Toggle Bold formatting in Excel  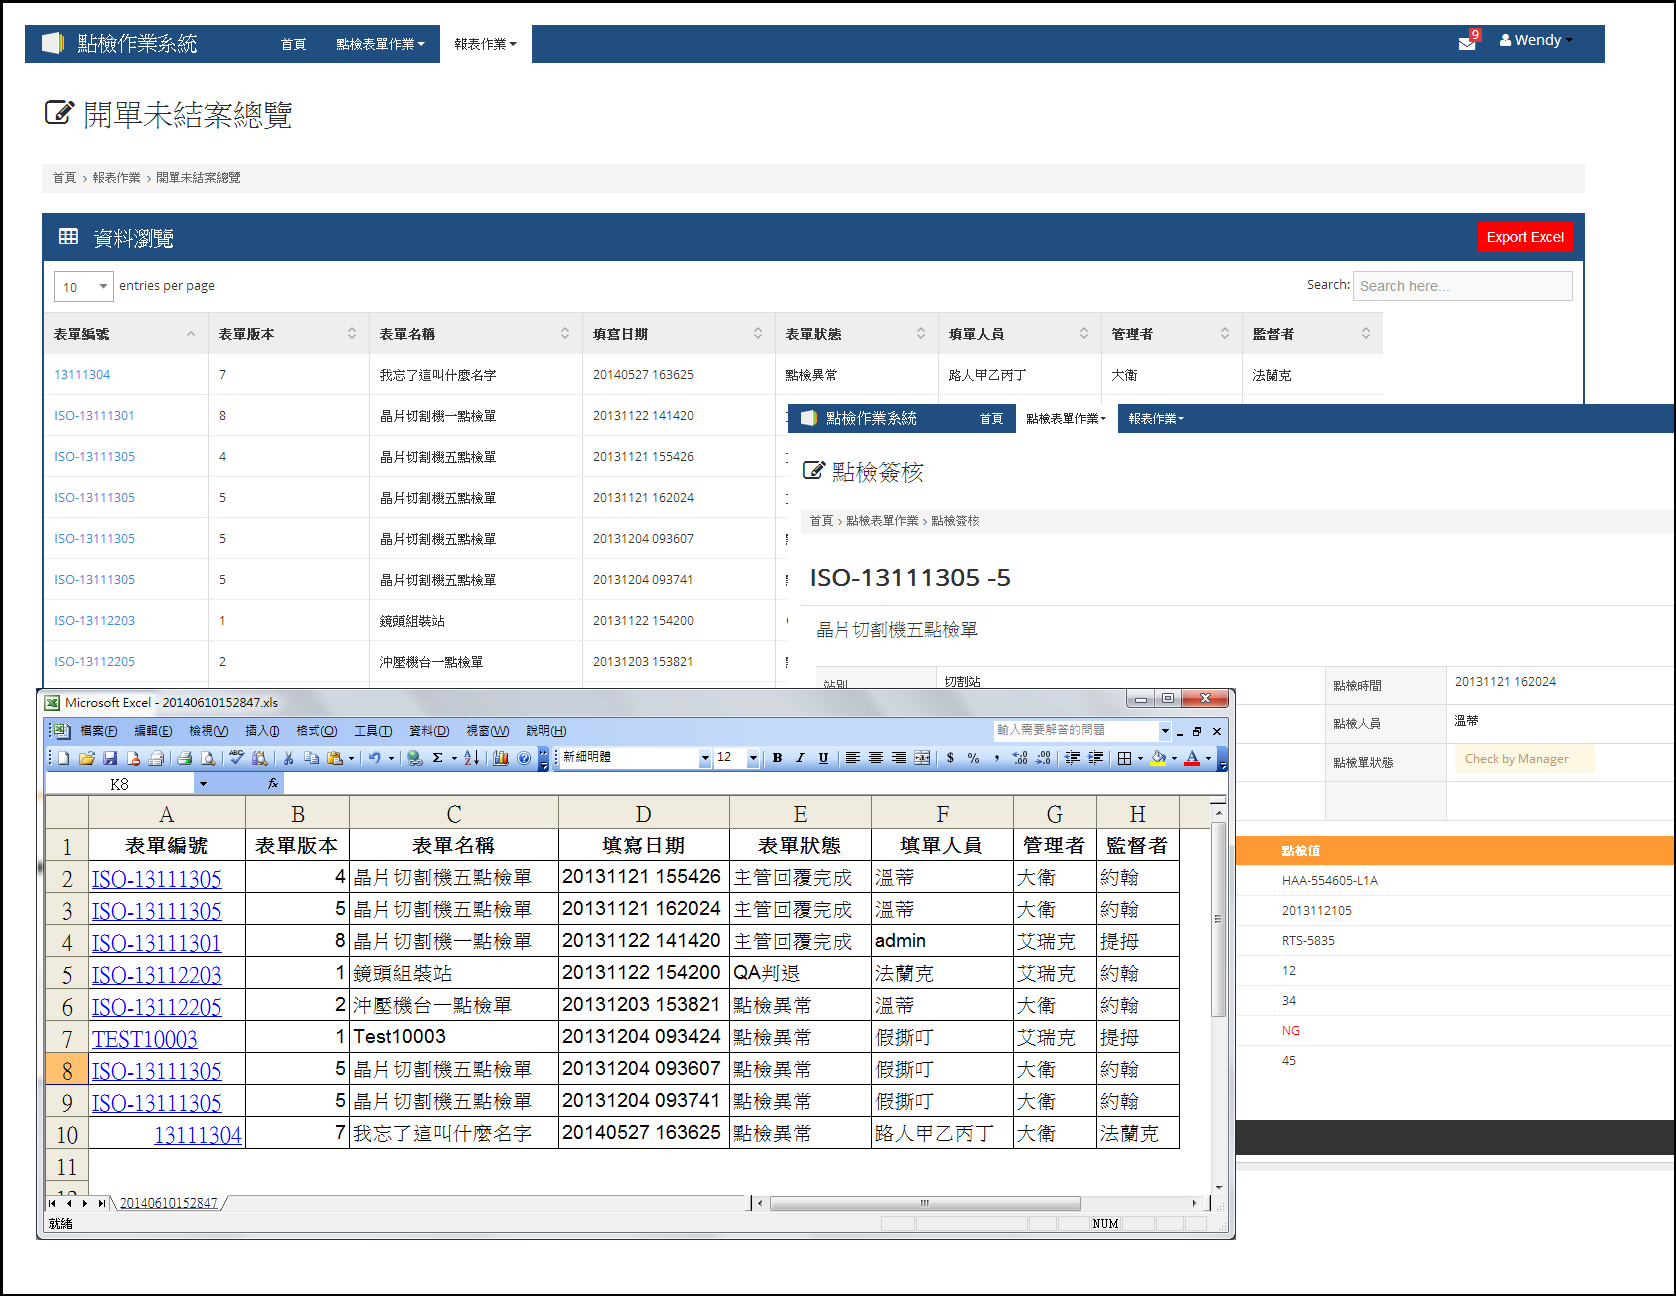tap(777, 758)
